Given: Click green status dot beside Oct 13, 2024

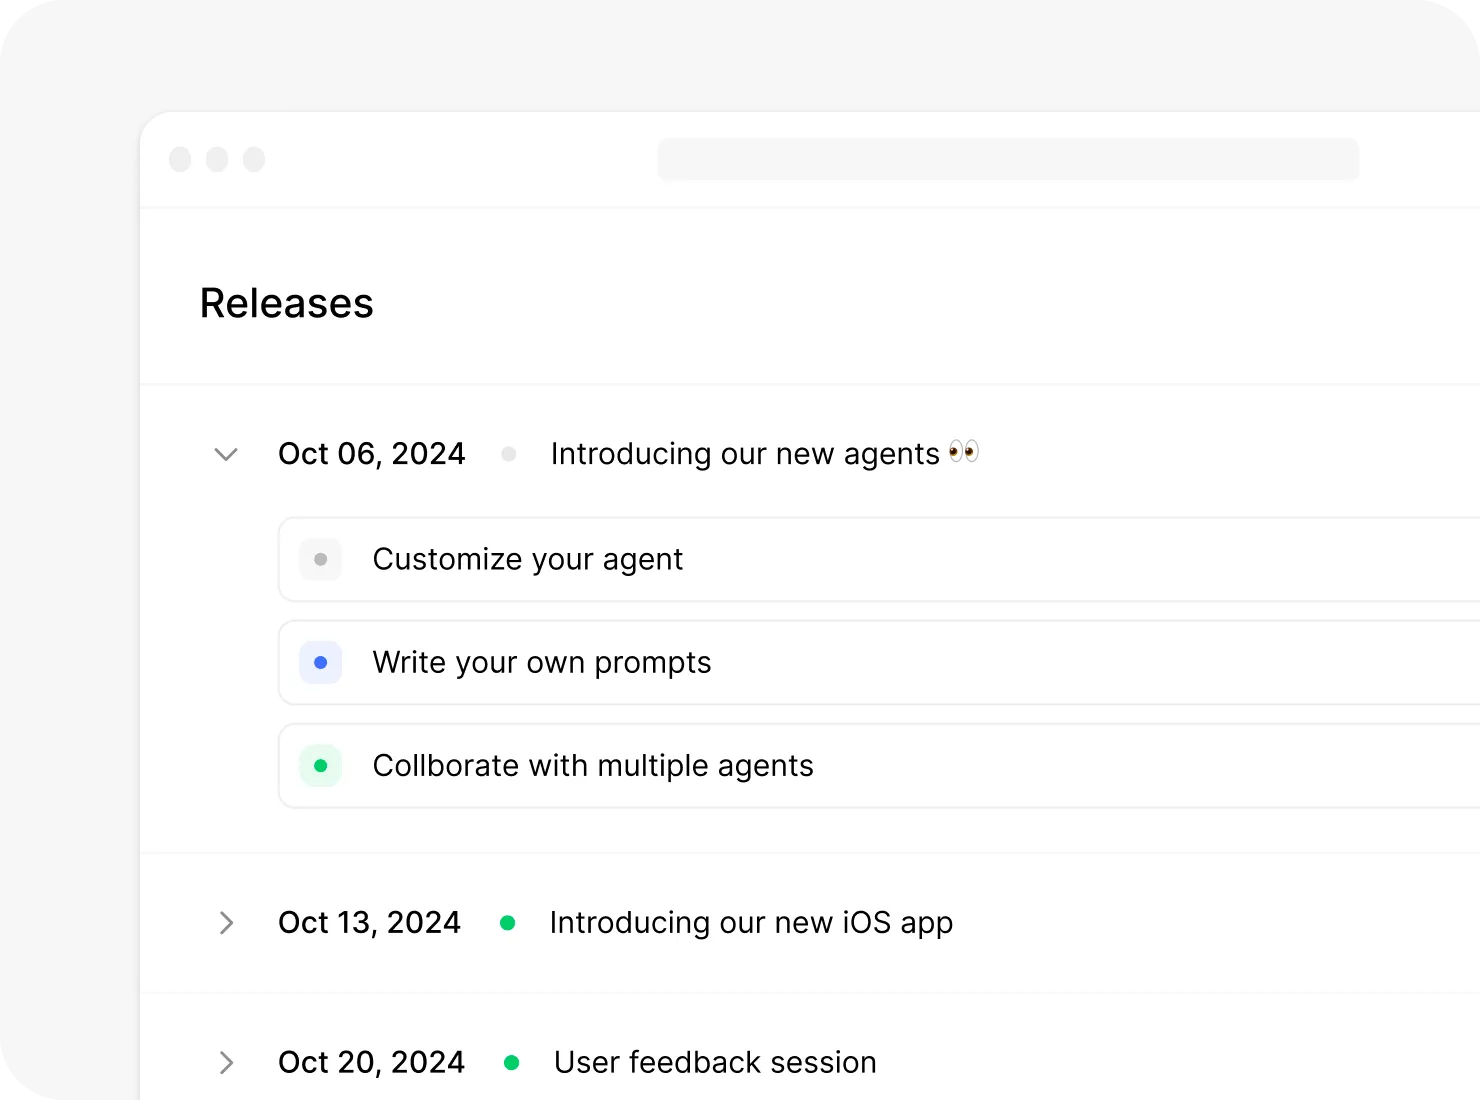Looking at the screenshot, I should 508,923.
